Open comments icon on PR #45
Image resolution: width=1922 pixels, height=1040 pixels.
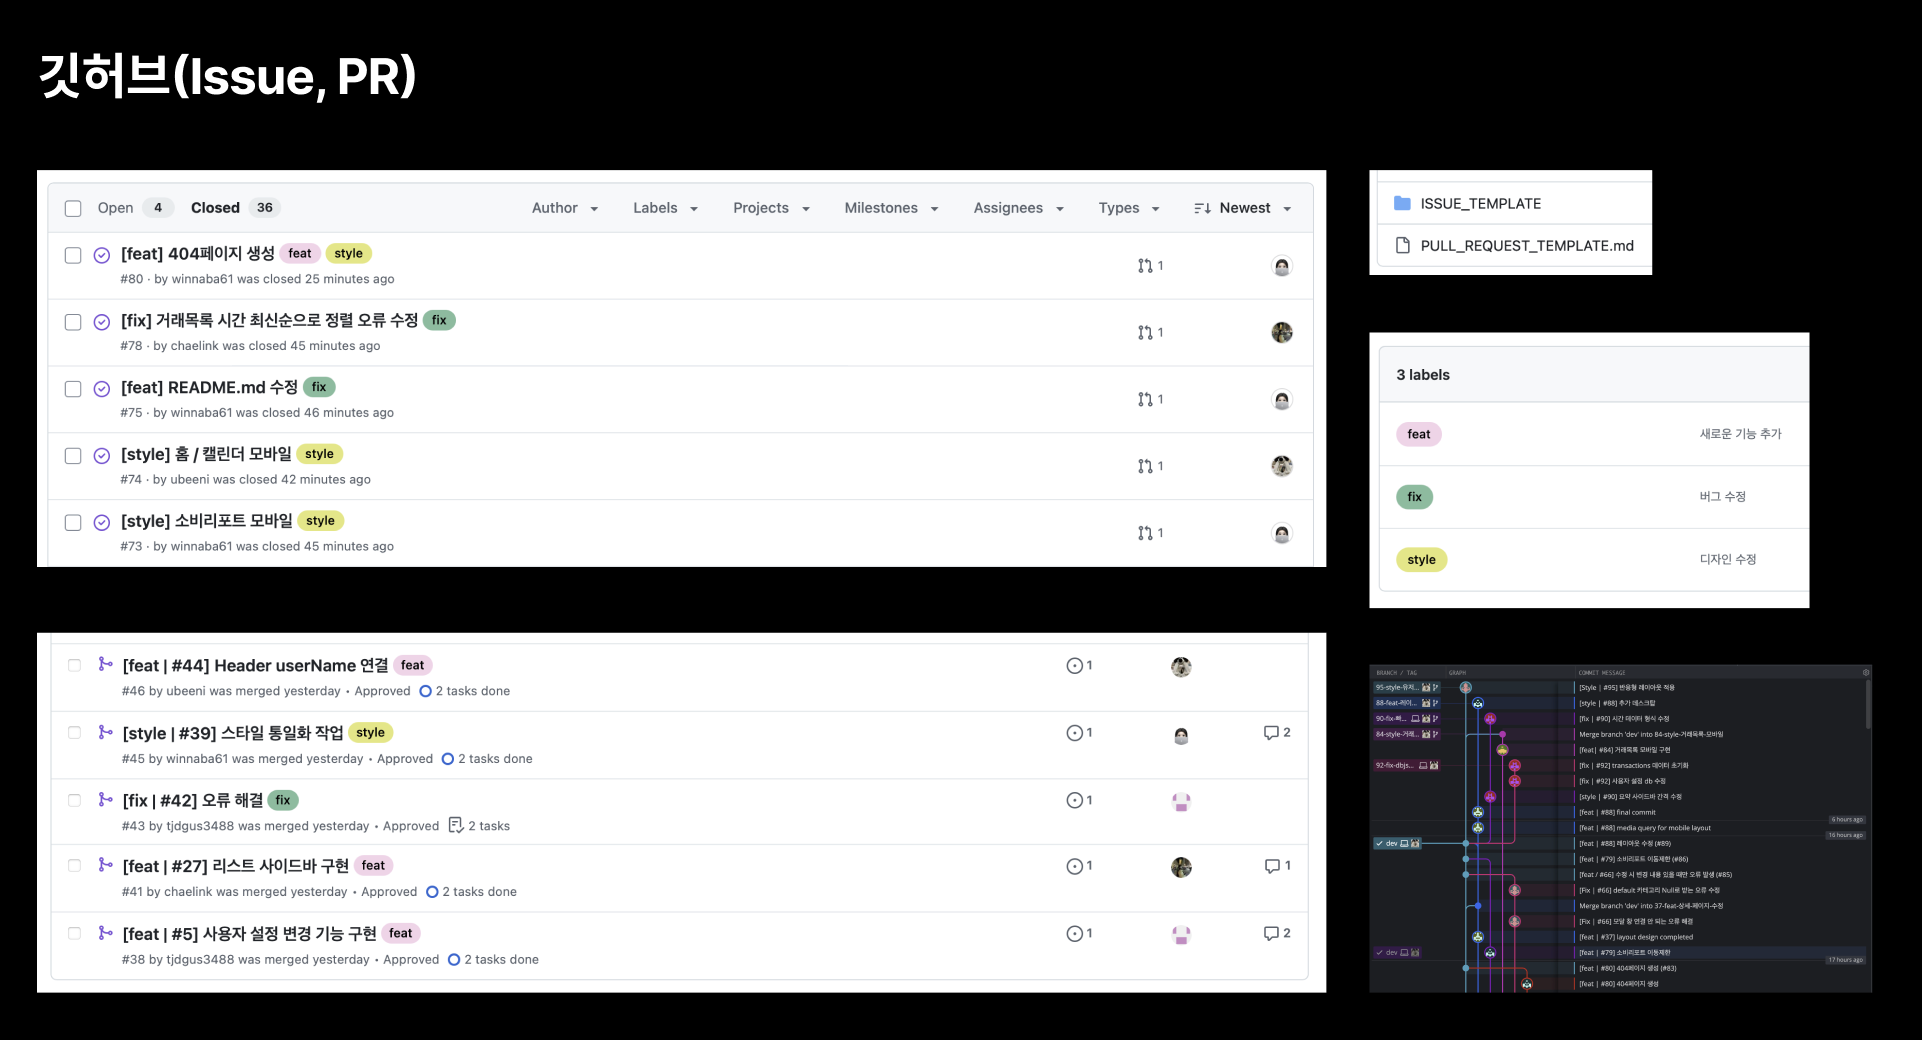1271,733
